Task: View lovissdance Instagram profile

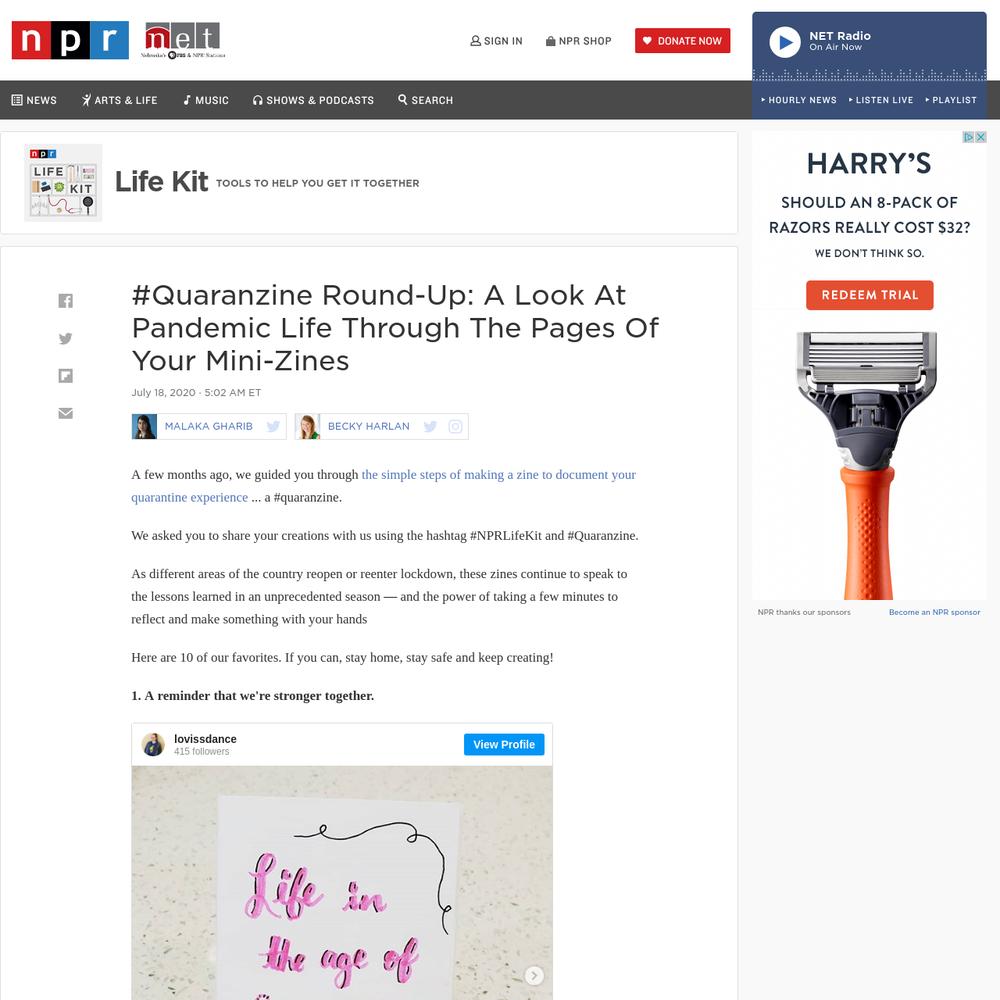Action: [504, 744]
